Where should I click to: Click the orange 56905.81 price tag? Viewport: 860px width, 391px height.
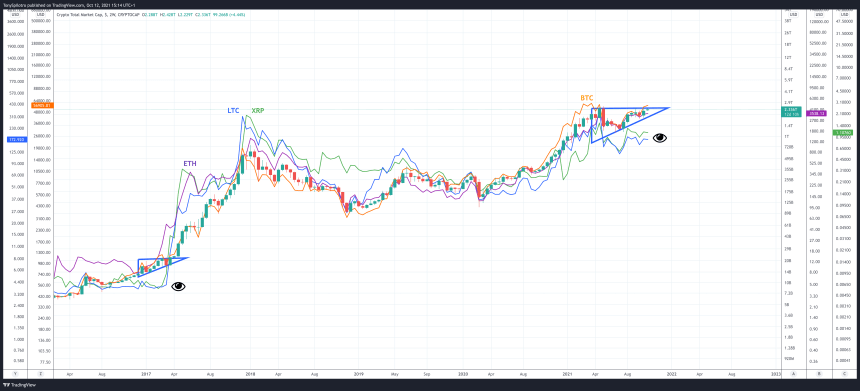(x=41, y=106)
